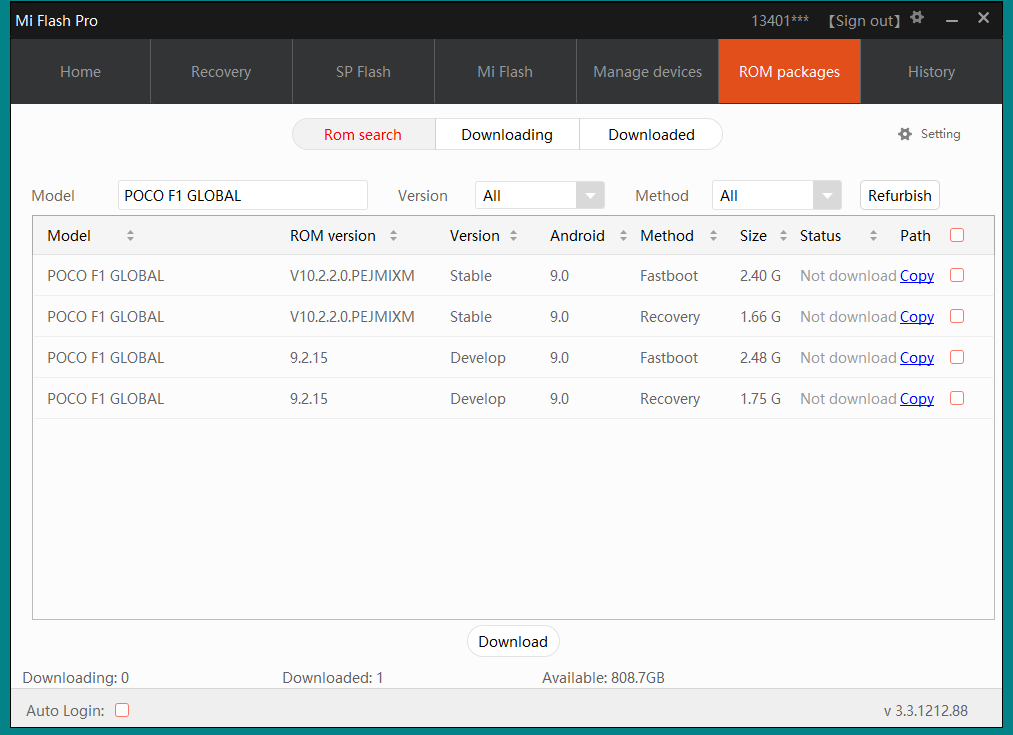This screenshot has height=735, width=1013.
Task: Close the Mi Flash Pro window
Action: (983, 18)
